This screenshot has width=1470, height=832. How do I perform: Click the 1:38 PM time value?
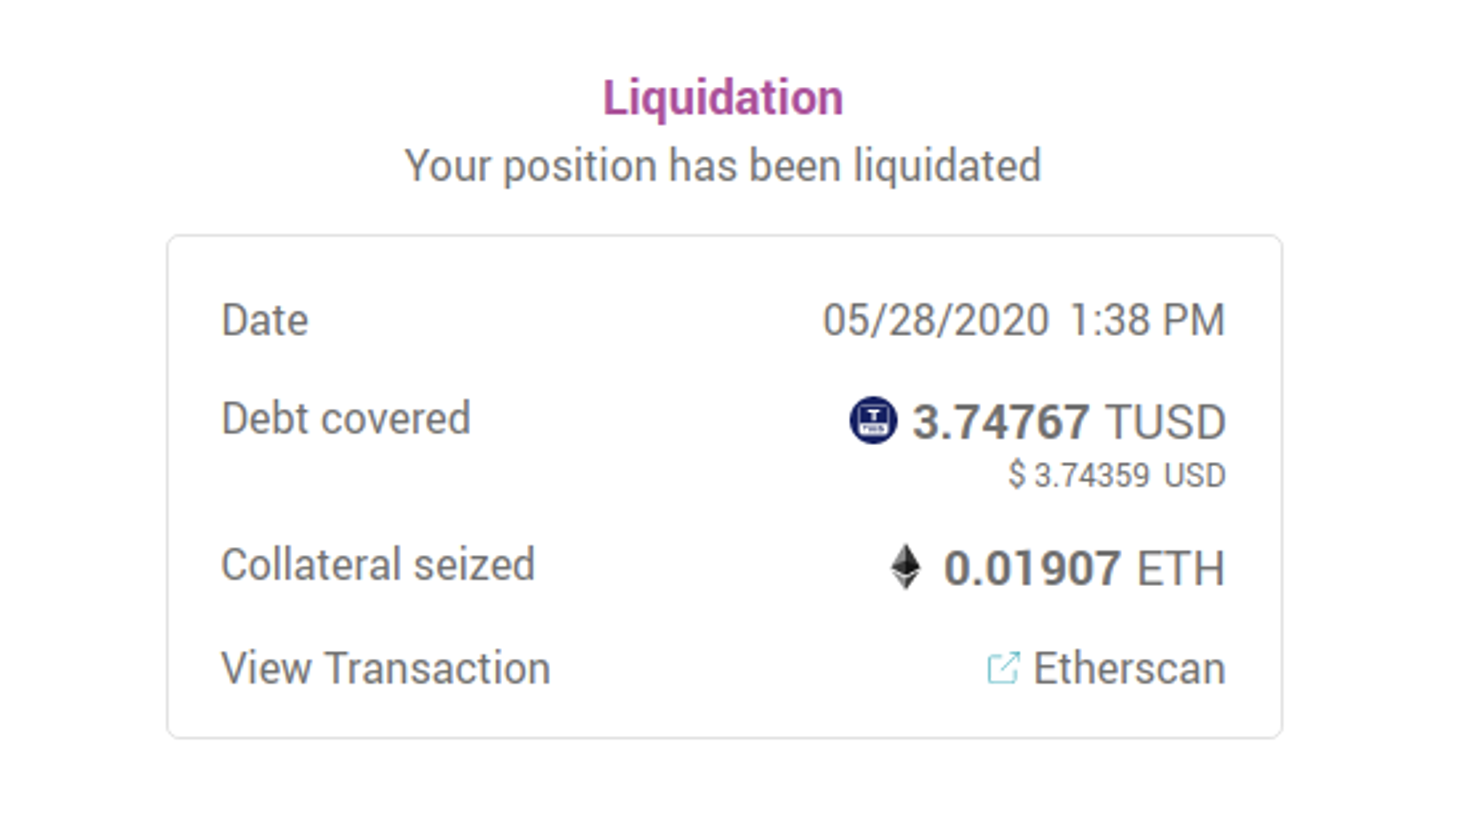click(x=1147, y=320)
